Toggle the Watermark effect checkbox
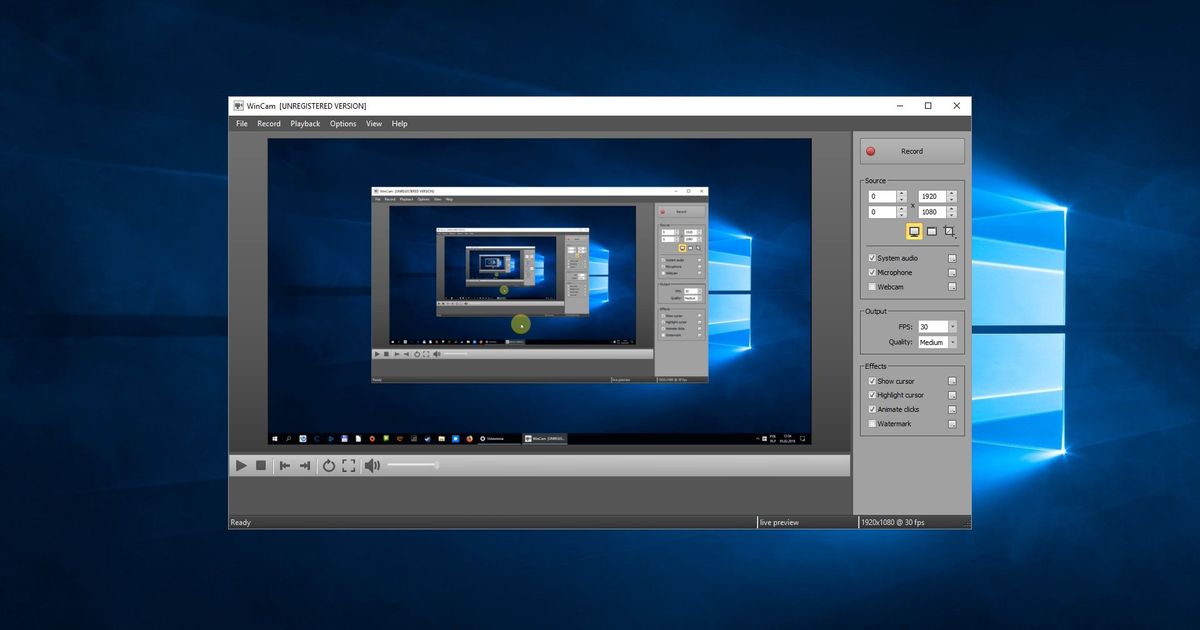1200x630 pixels. pyautogui.click(x=872, y=423)
